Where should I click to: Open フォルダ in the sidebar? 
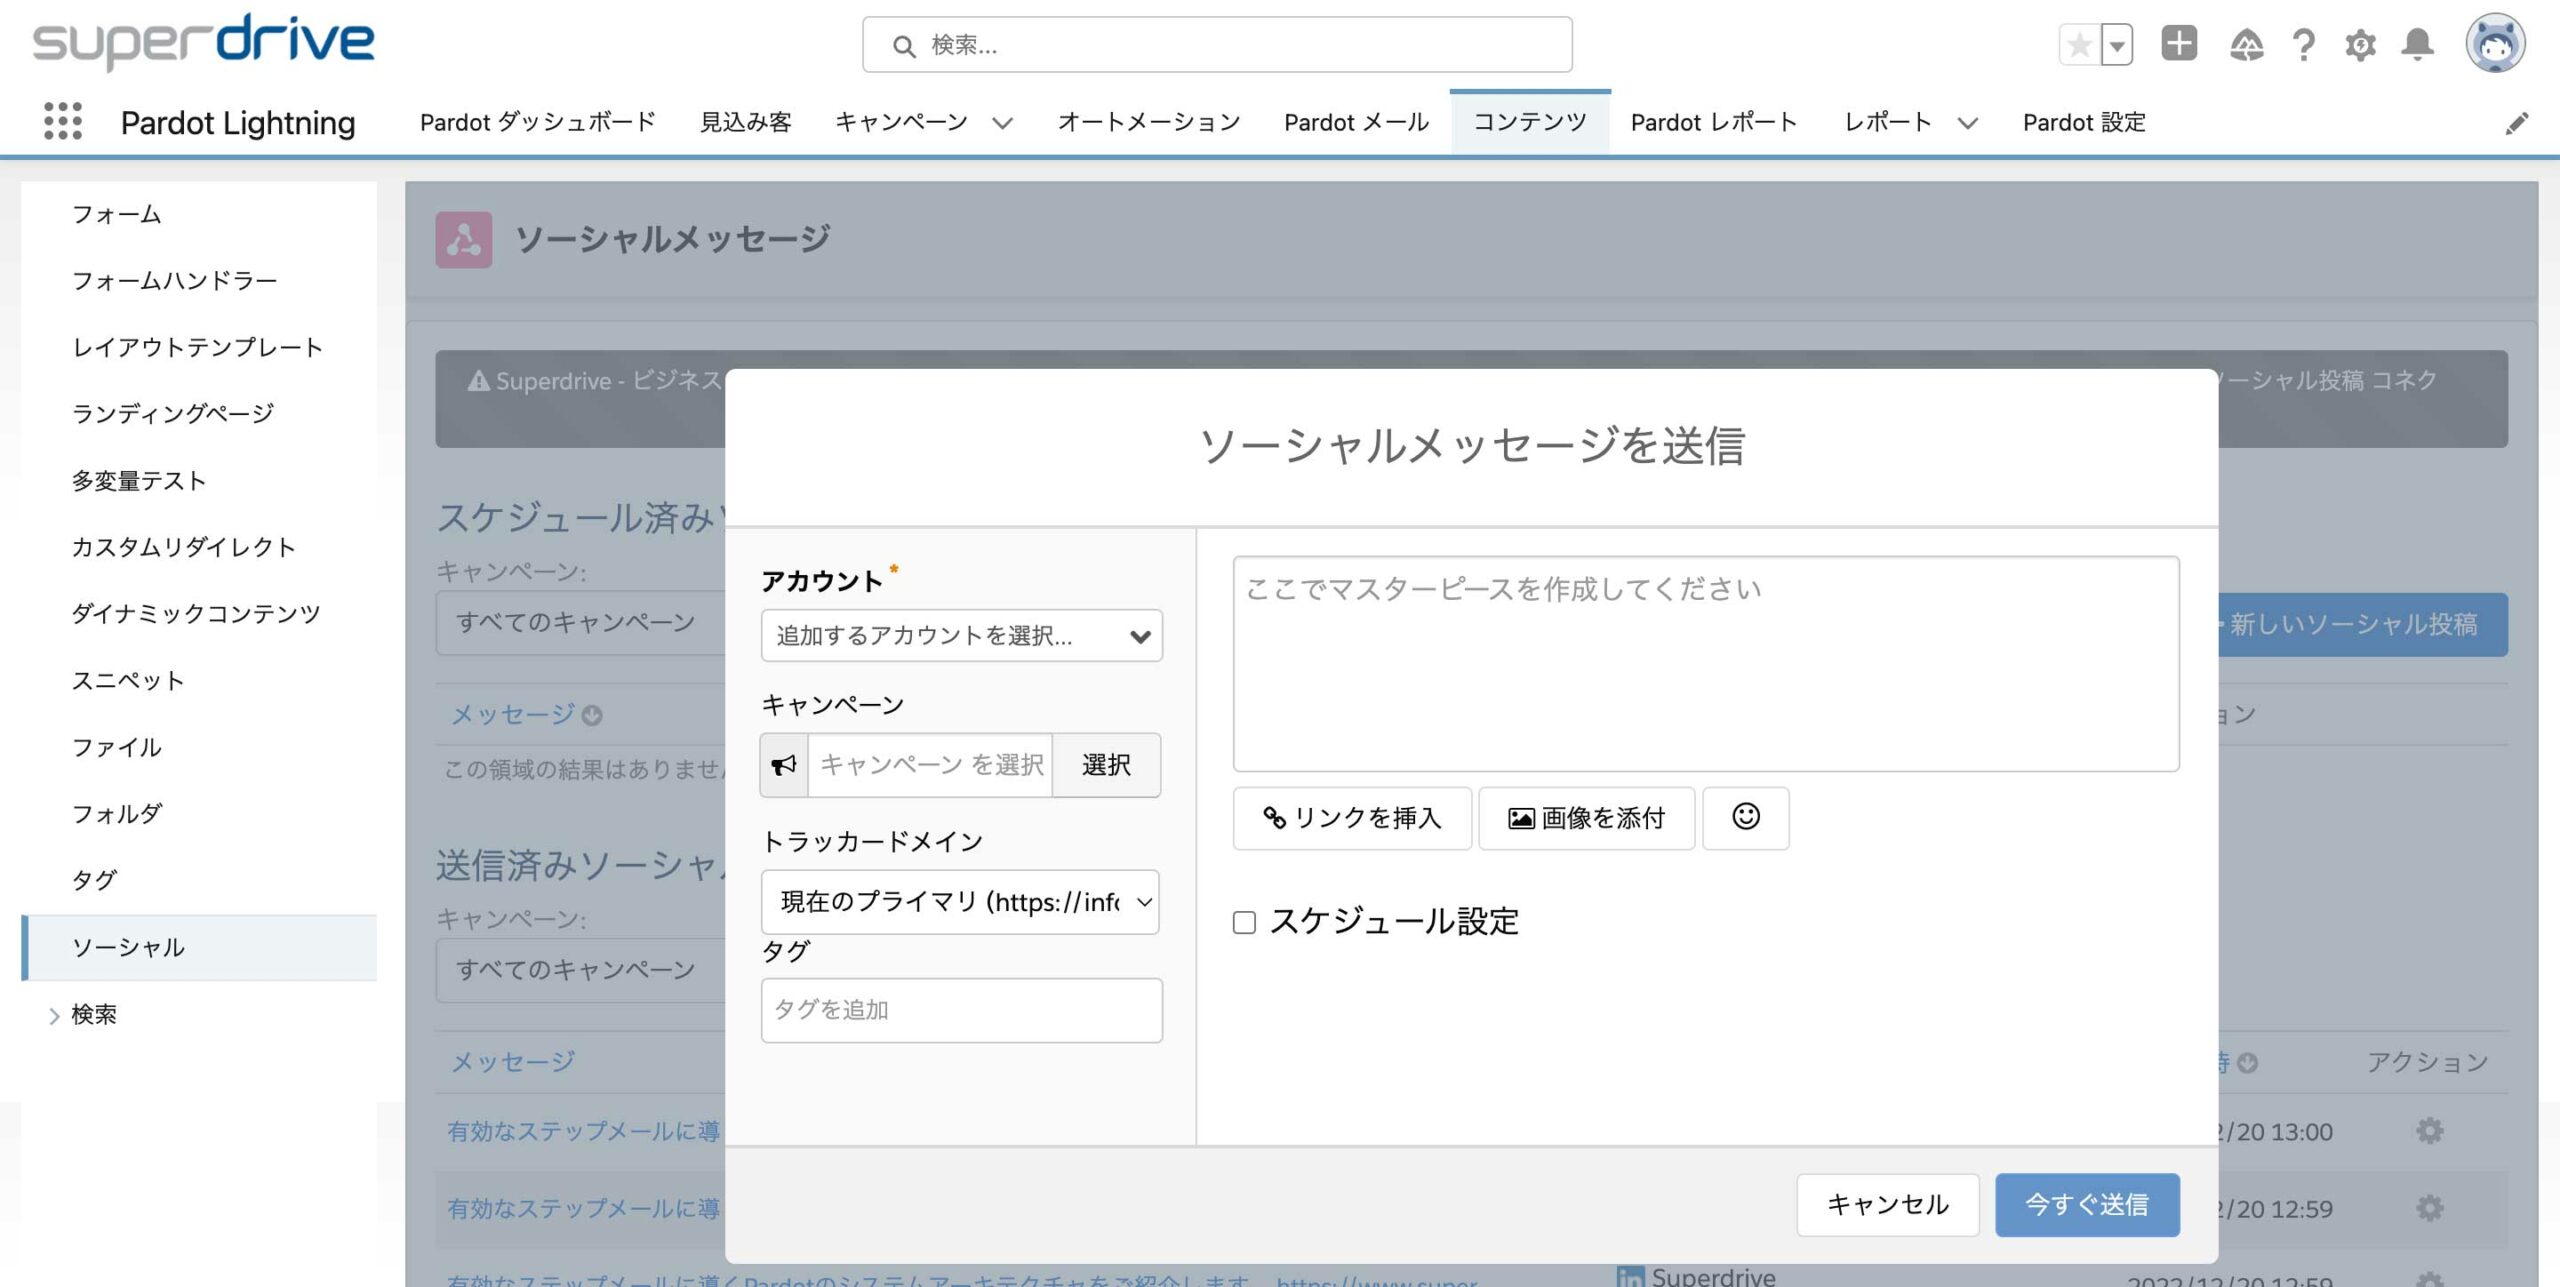coord(116,814)
